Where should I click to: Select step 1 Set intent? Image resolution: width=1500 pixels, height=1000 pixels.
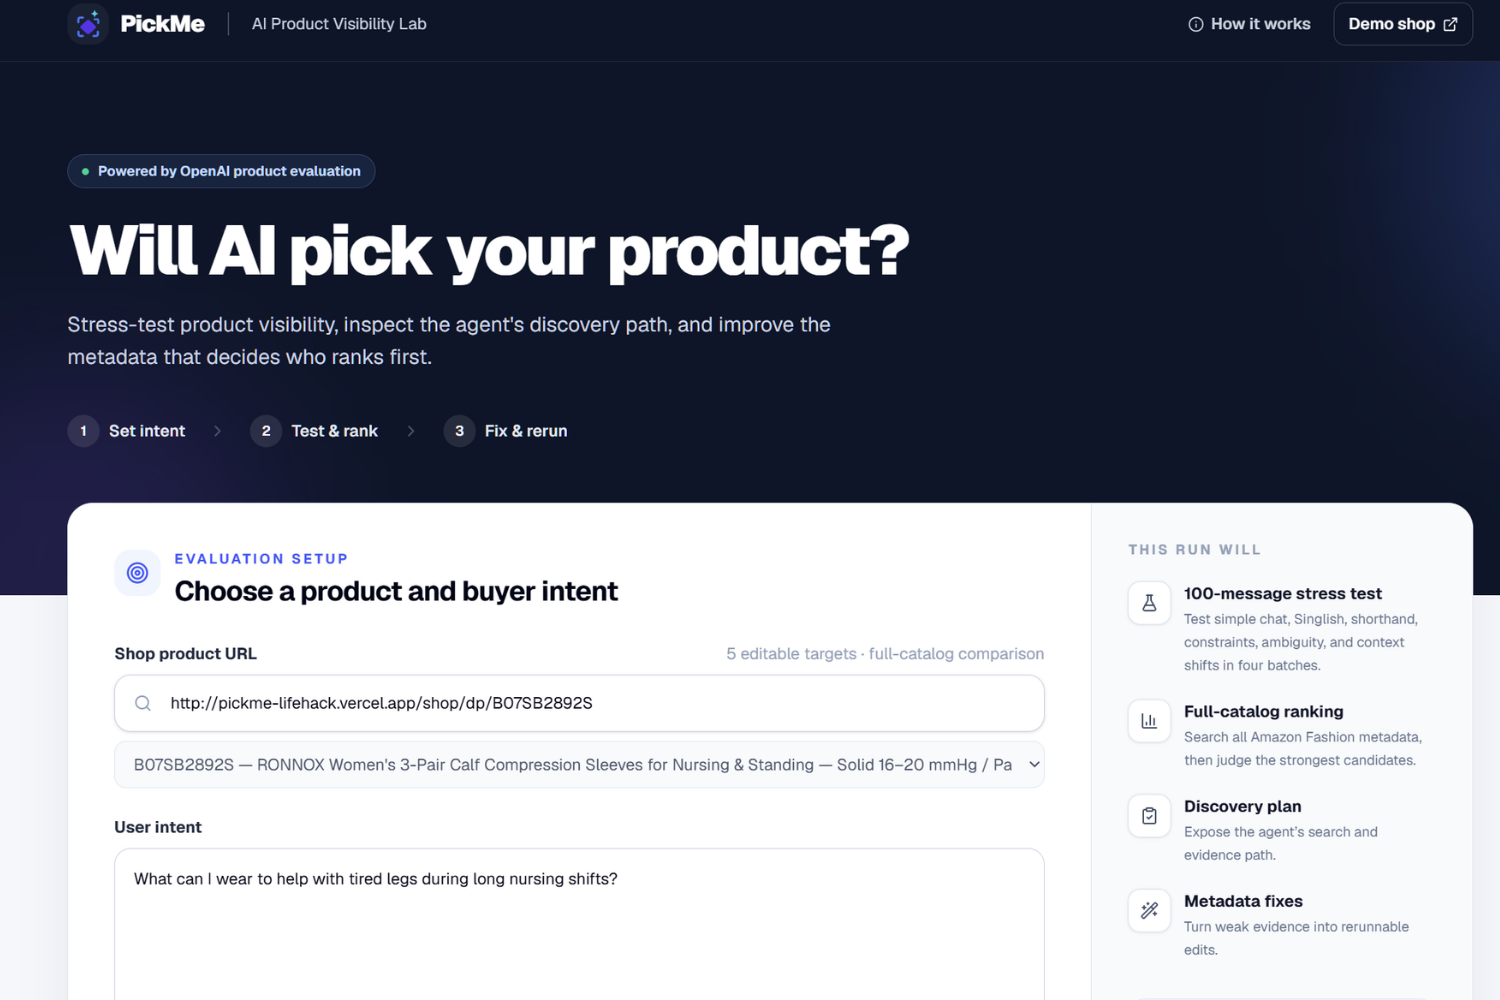127,431
